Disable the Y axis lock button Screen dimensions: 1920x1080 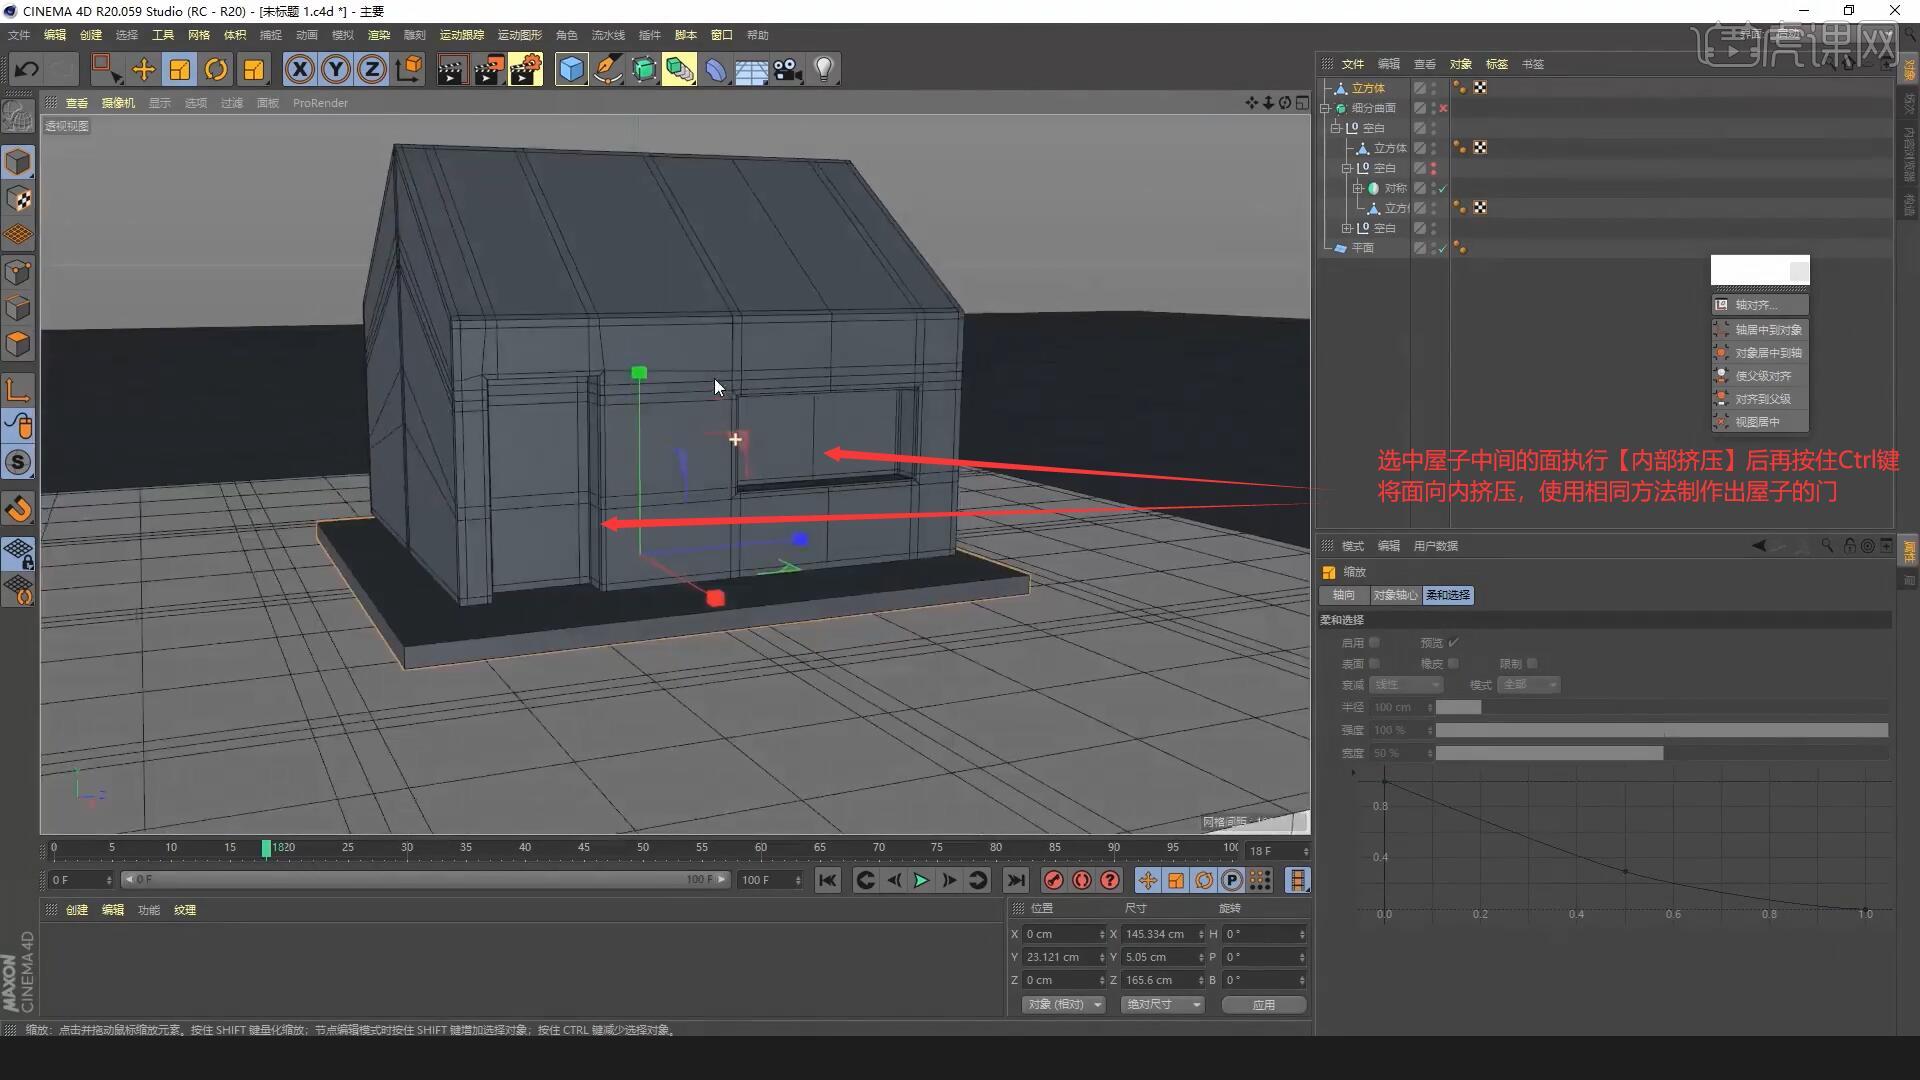click(335, 69)
